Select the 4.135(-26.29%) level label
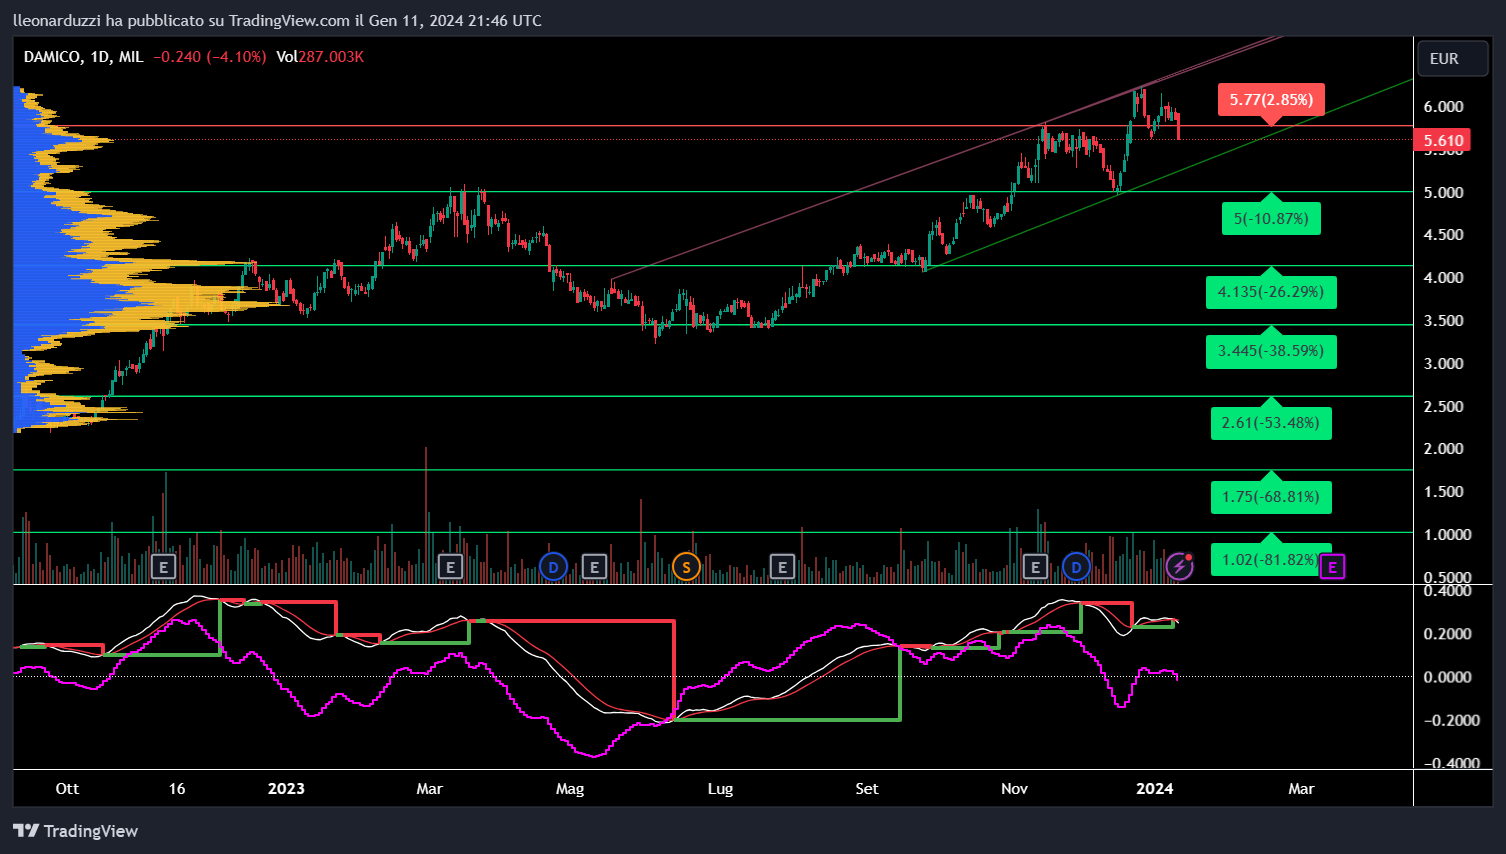Image resolution: width=1506 pixels, height=854 pixels. [x=1271, y=292]
